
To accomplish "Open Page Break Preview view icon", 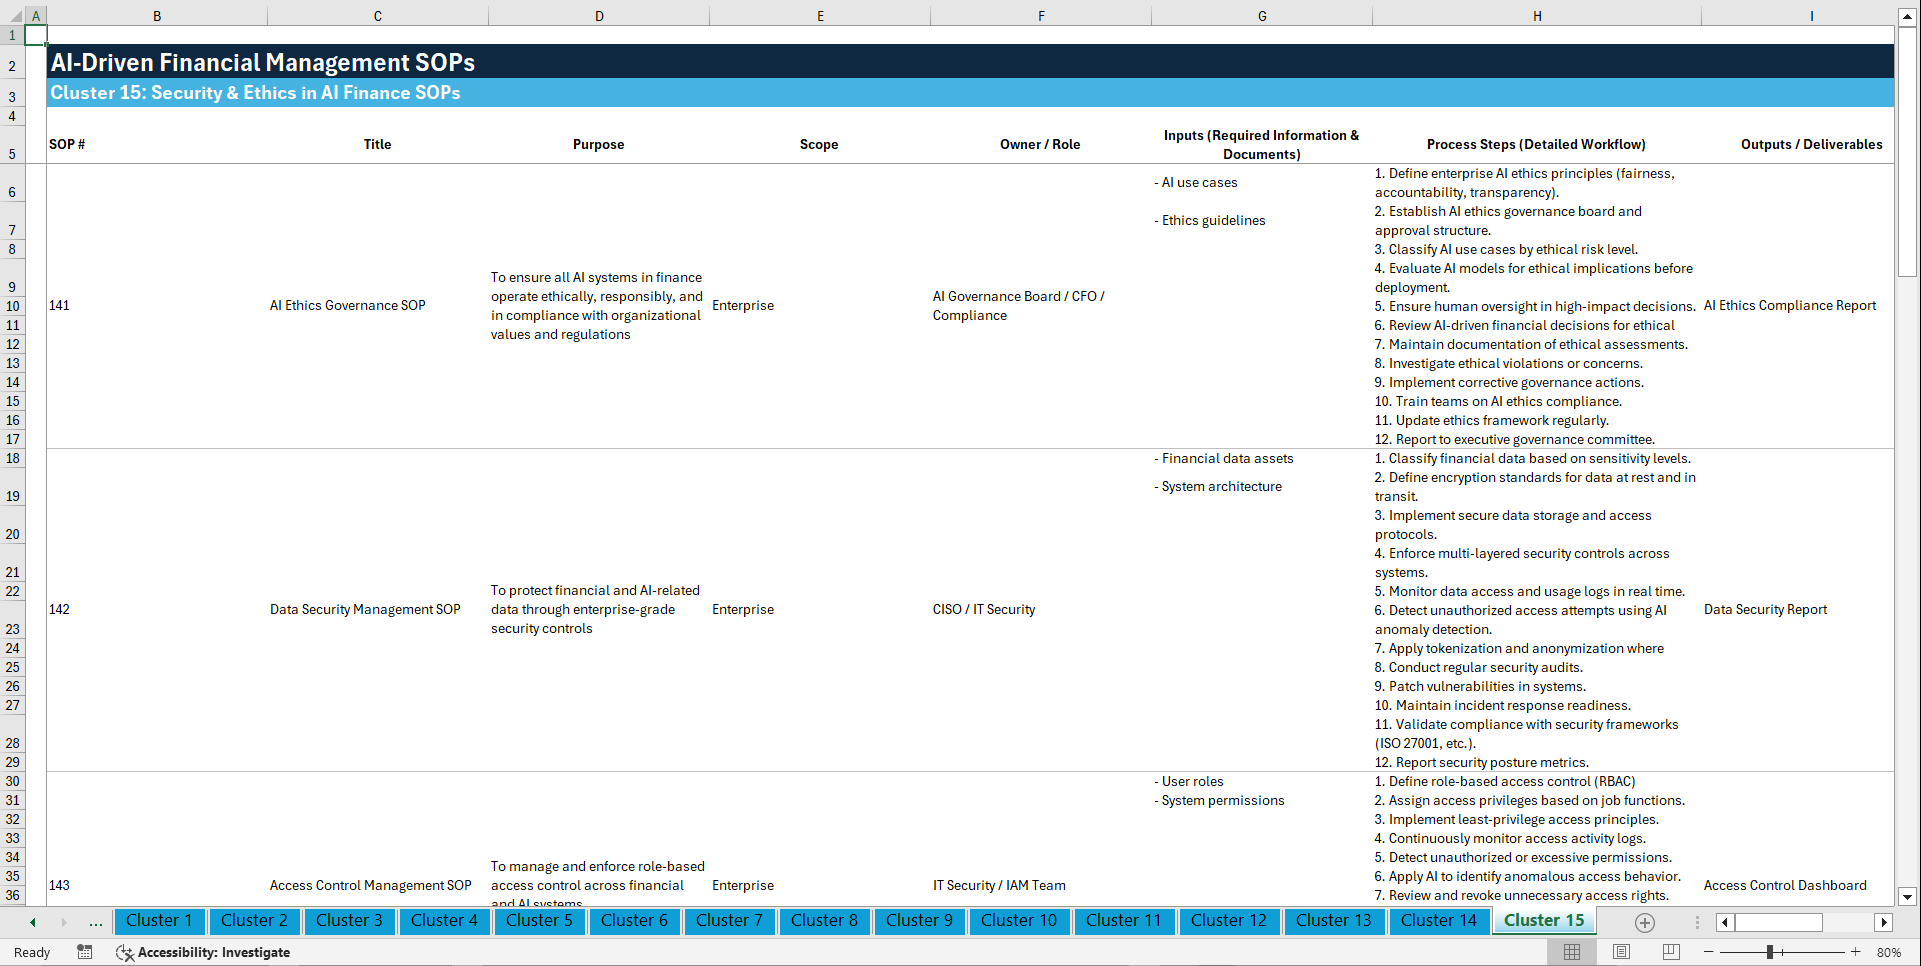I will [x=1671, y=952].
